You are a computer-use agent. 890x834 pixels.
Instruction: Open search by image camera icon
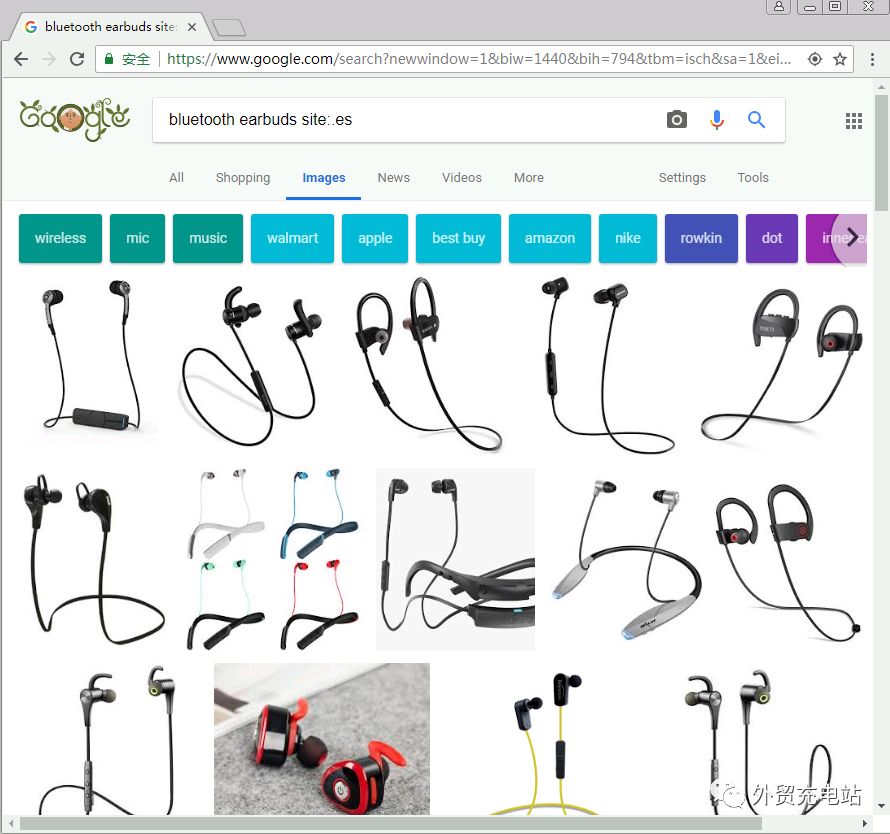tap(677, 120)
